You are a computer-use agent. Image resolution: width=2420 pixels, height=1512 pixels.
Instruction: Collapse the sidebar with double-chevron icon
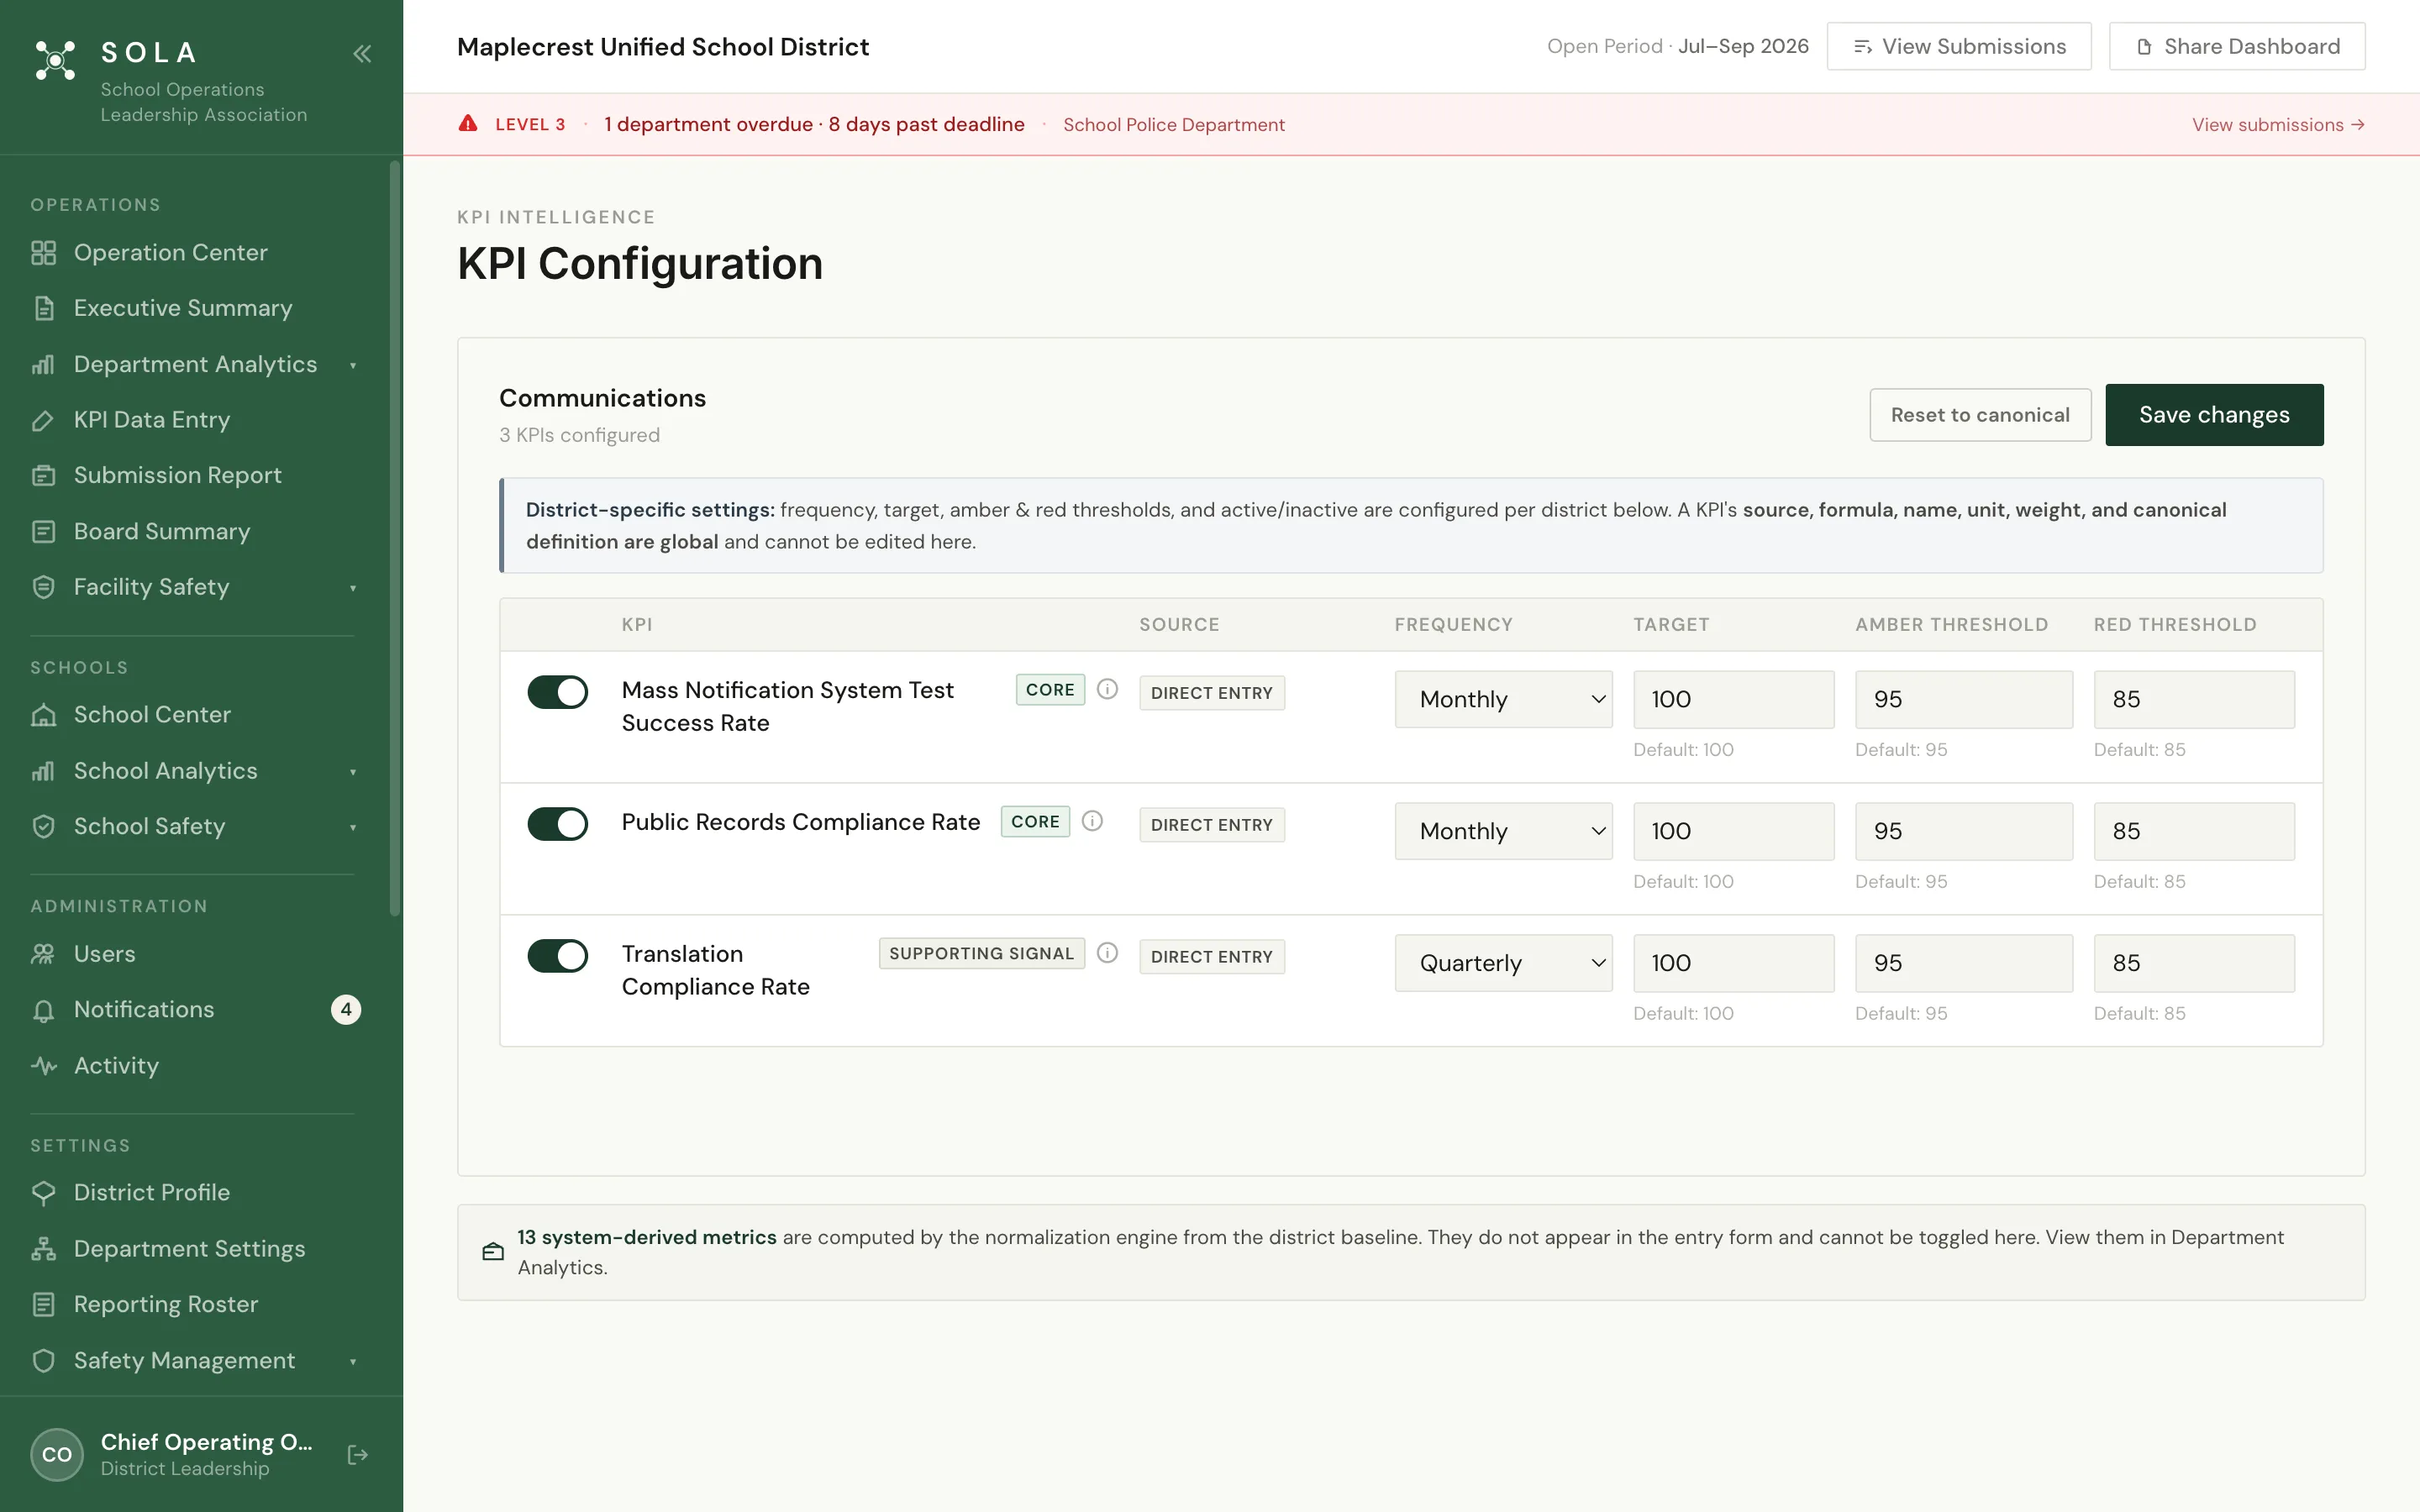pyautogui.click(x=362, y=53)
